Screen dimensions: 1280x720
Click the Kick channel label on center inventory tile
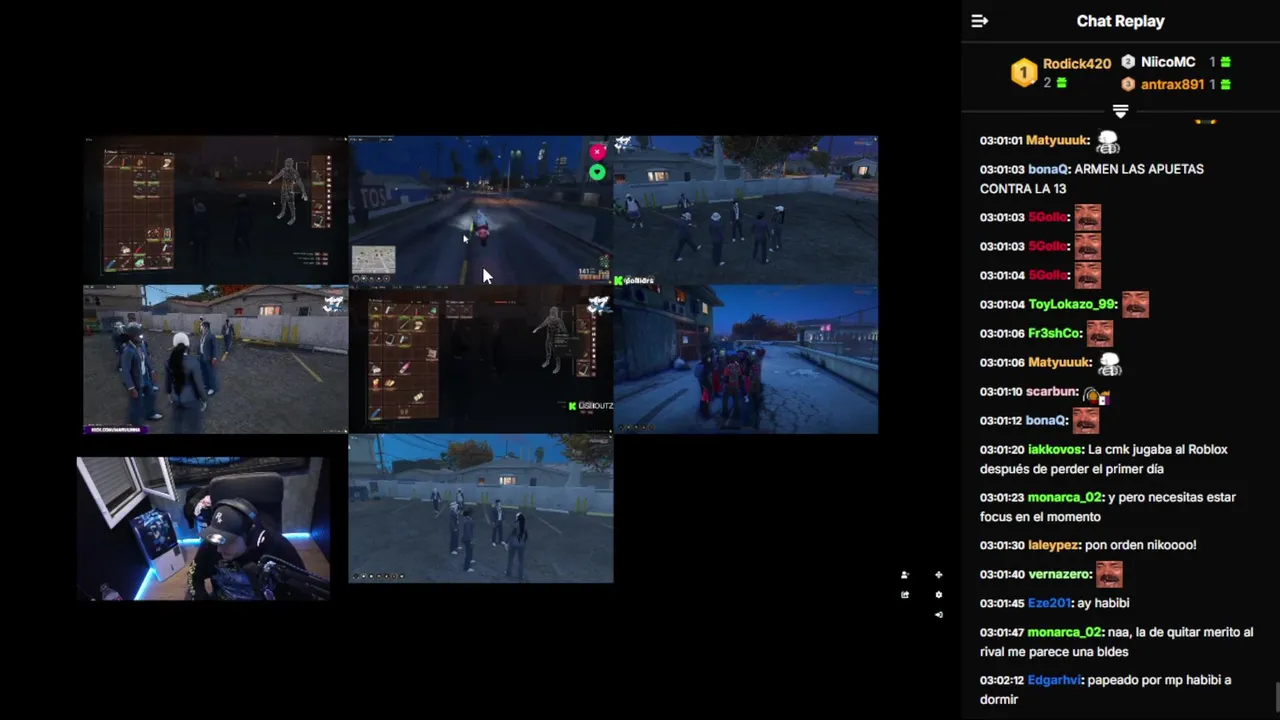(590, 405)
